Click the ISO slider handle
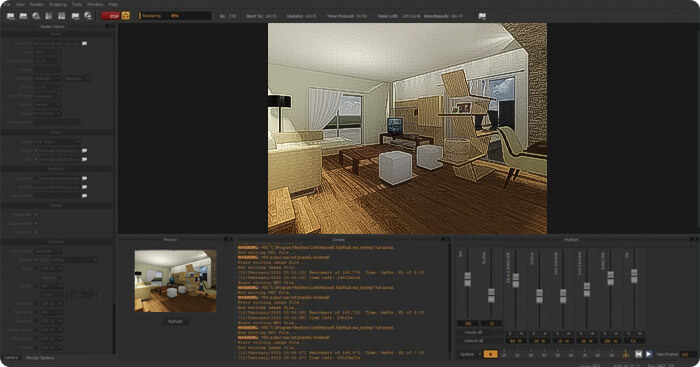Viewport: 700px width, 367px height. click(x=467, y=279)
